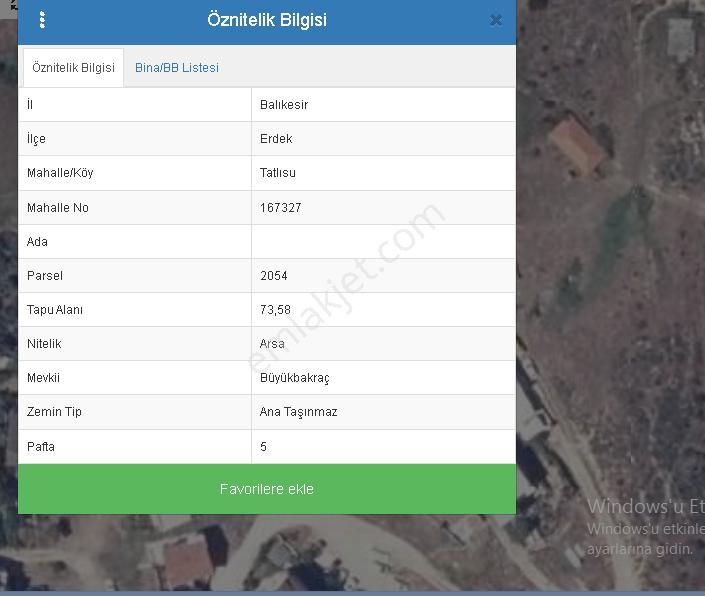Click the Mahalle No label cell
The height and width of the screenshot is (596, 705).
[x=135, y=208]
